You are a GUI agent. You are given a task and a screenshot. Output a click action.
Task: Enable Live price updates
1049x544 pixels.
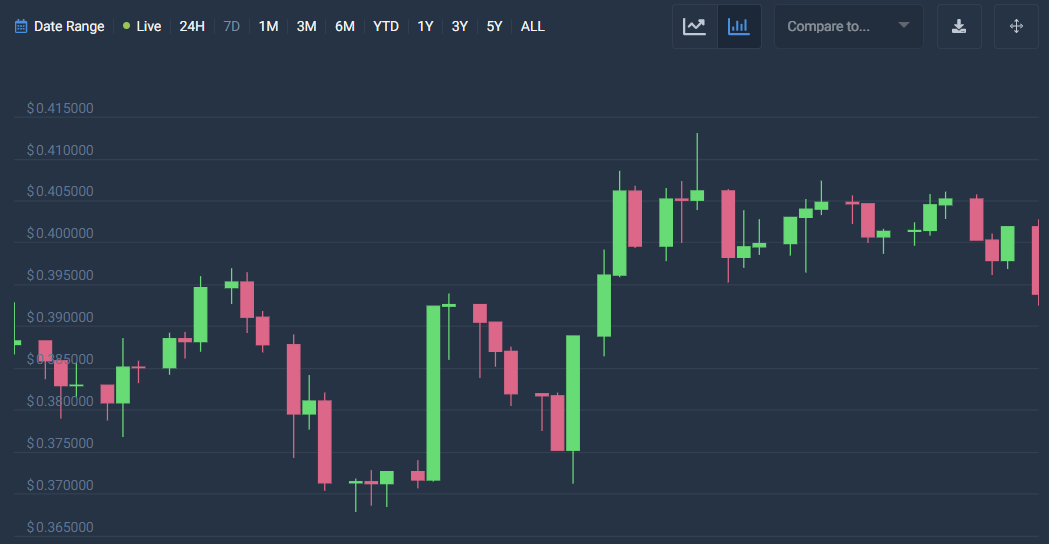point(142,27)
